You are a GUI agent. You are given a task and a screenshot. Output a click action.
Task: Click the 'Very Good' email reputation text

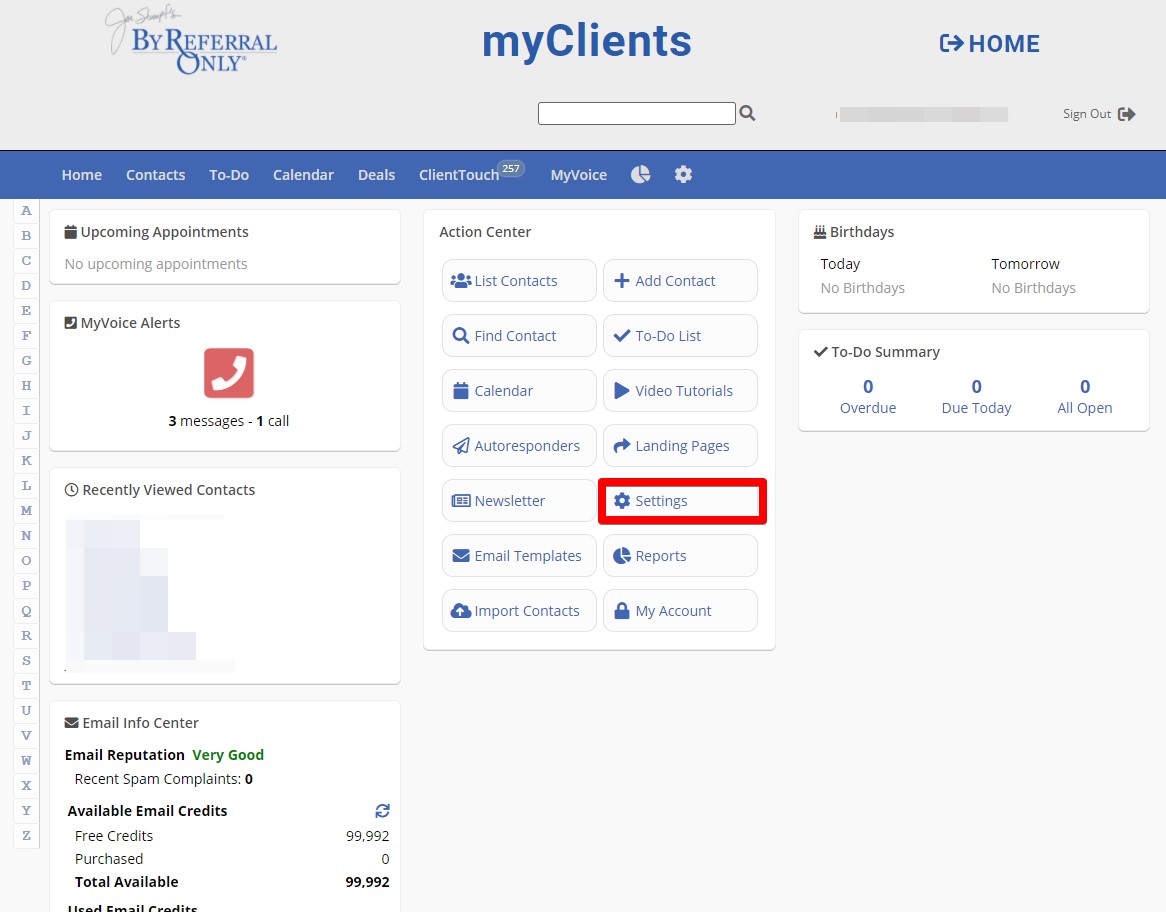coord(228,755)
